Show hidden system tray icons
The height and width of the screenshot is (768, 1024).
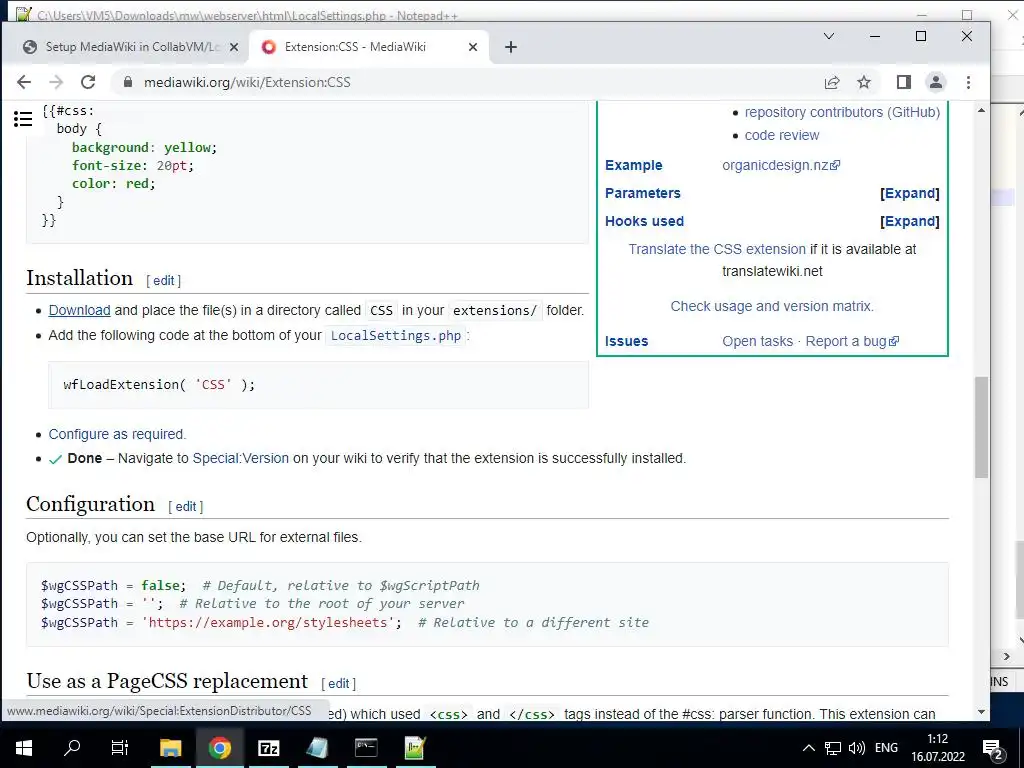808,748
